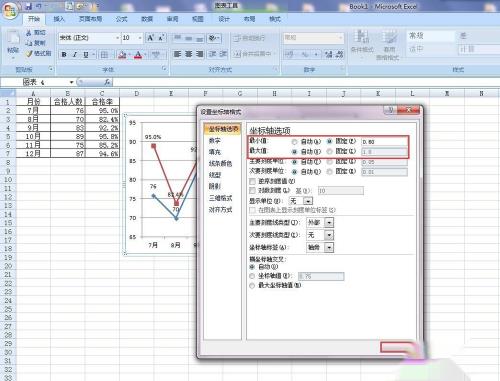
Task: Click the Increase Font Size icon
Action: pos(150,38)
